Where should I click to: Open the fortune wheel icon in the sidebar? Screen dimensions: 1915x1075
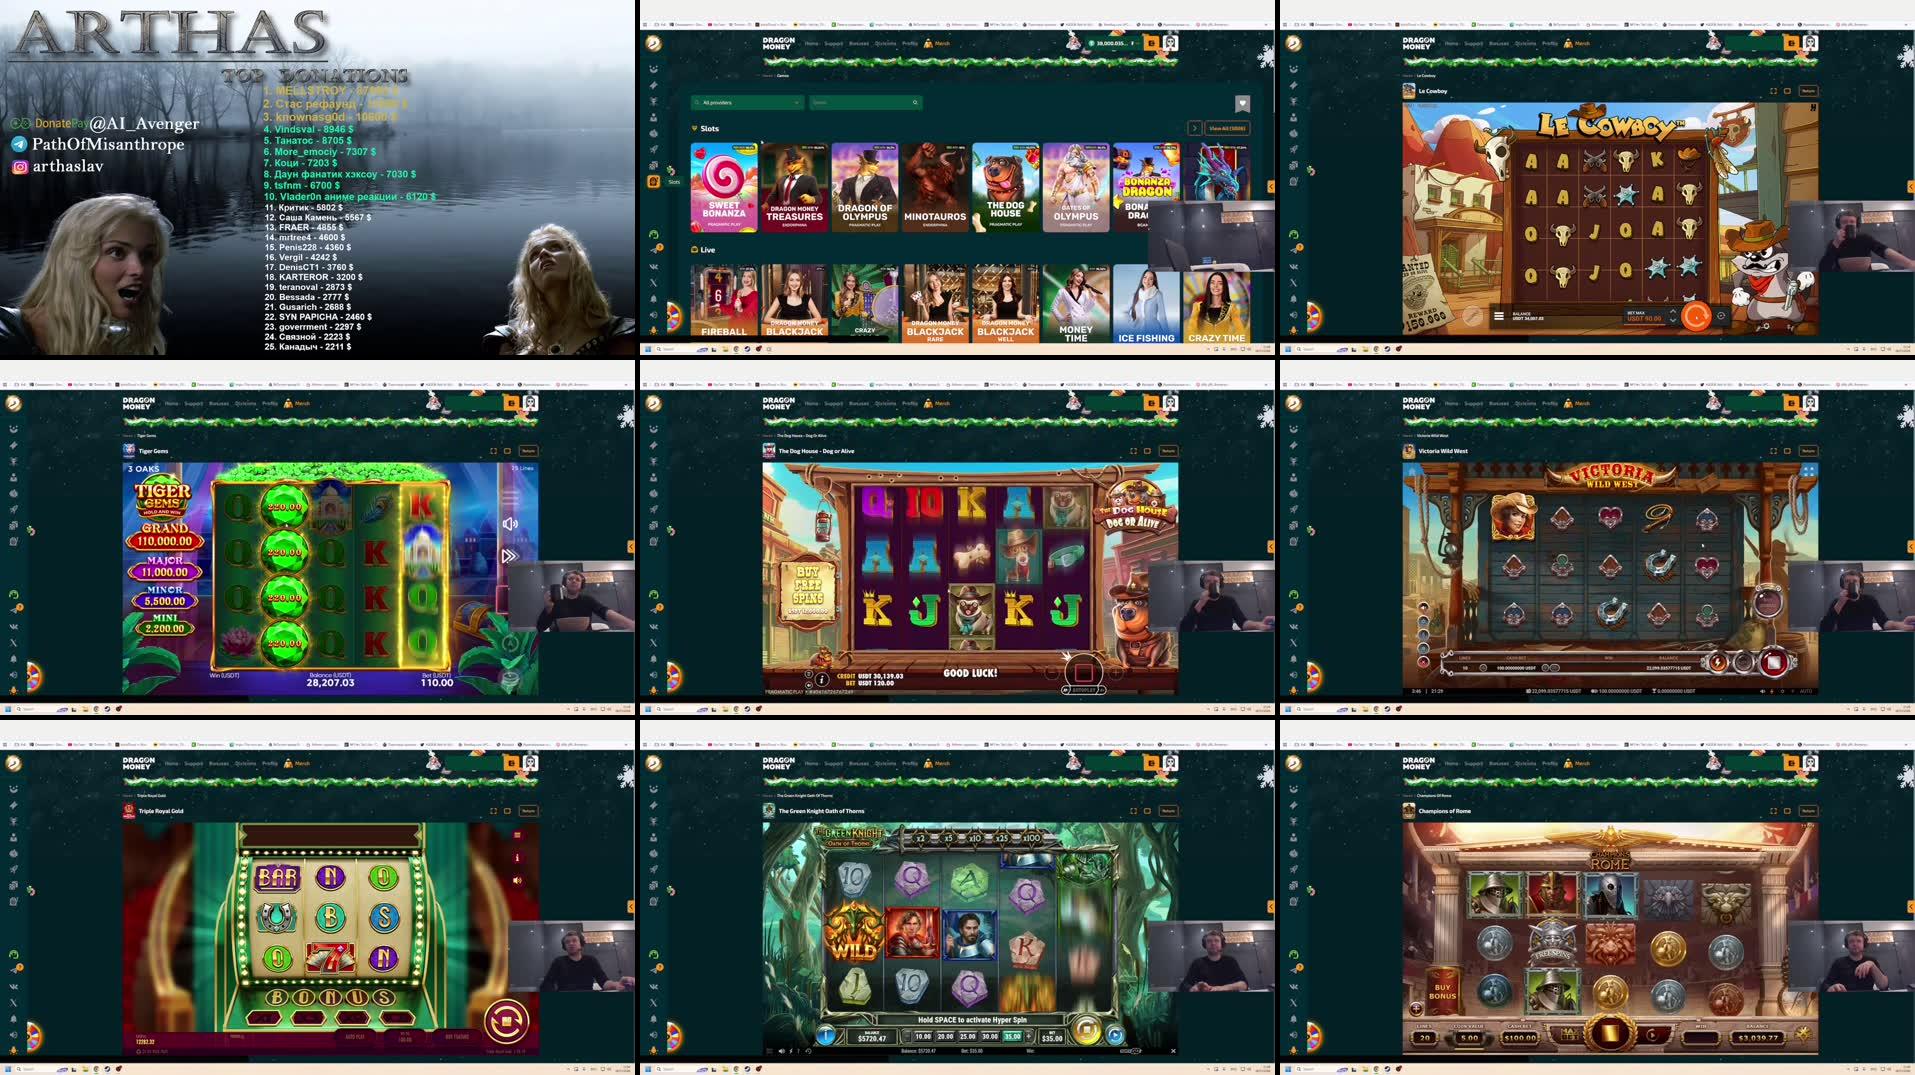[x=673, y=318]
